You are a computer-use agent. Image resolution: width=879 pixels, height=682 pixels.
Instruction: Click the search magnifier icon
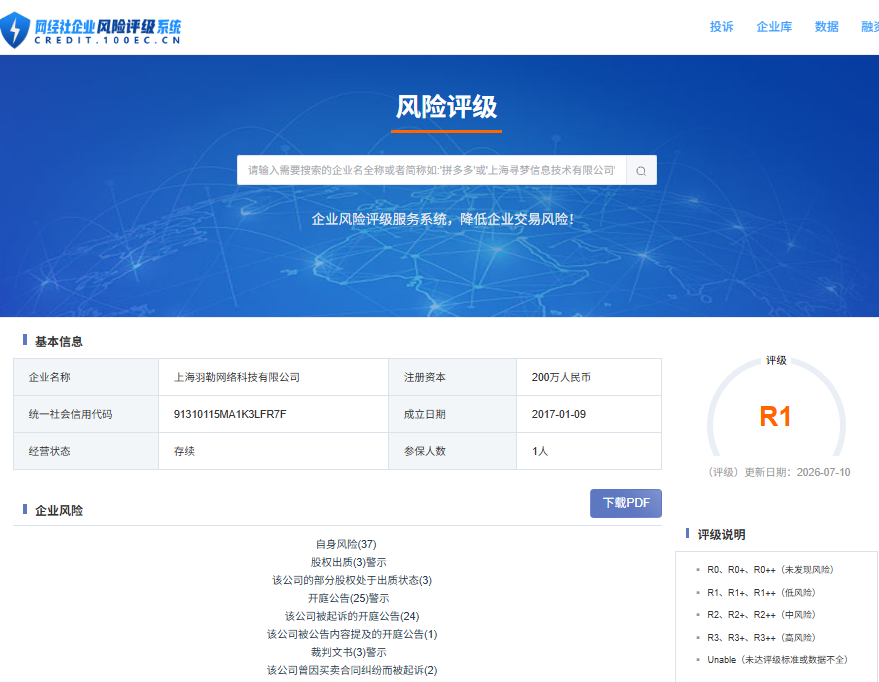tap(641, 170)
